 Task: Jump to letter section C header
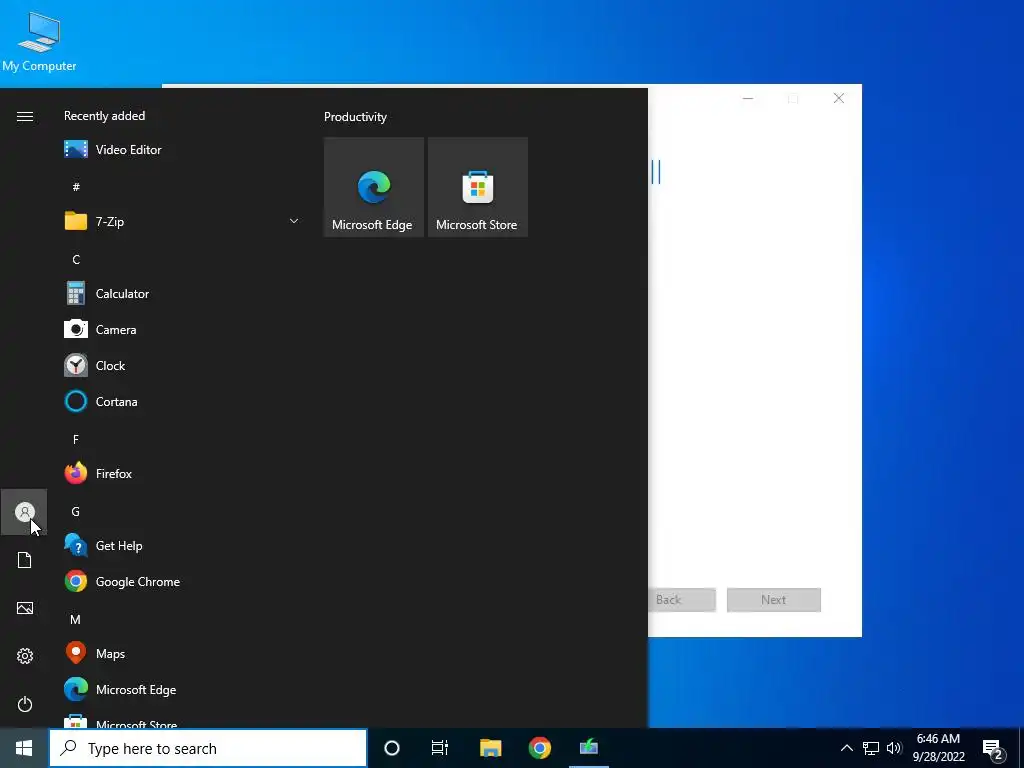(x=76, y=259)
